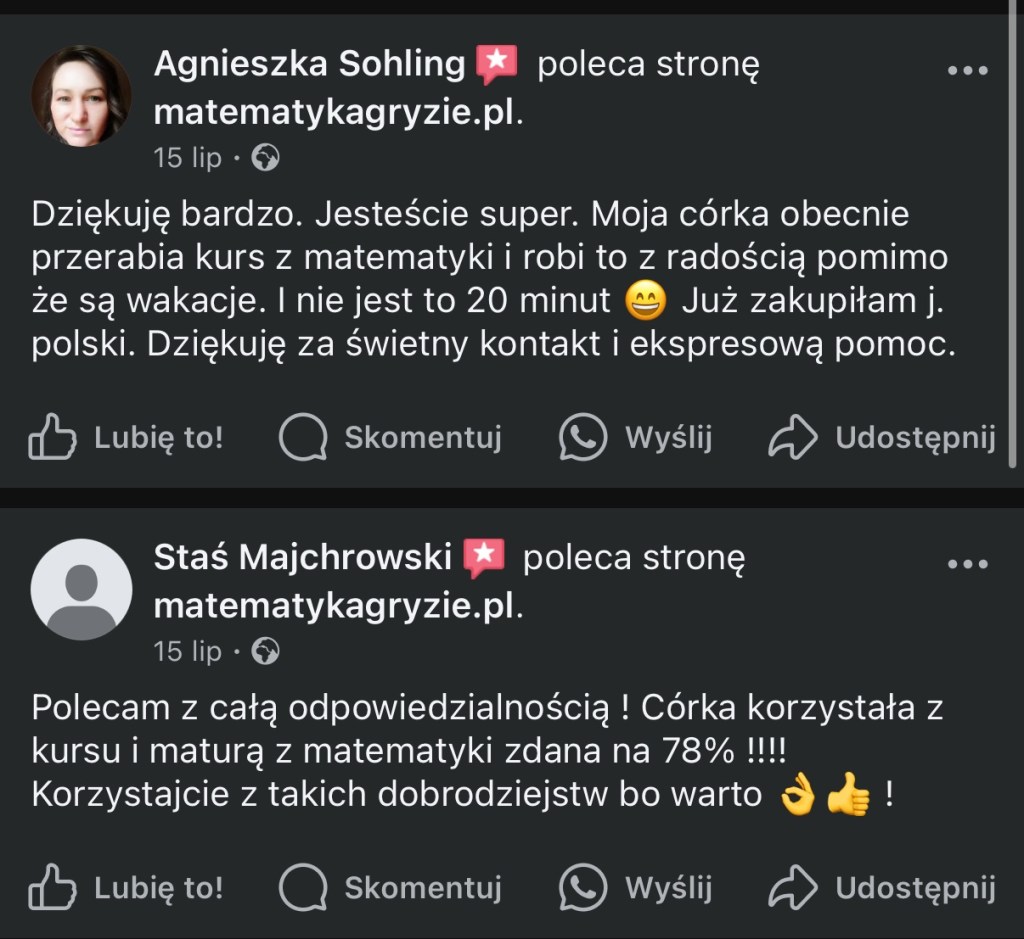Open options menu on Agnieszka's post

tap(967, 71)
